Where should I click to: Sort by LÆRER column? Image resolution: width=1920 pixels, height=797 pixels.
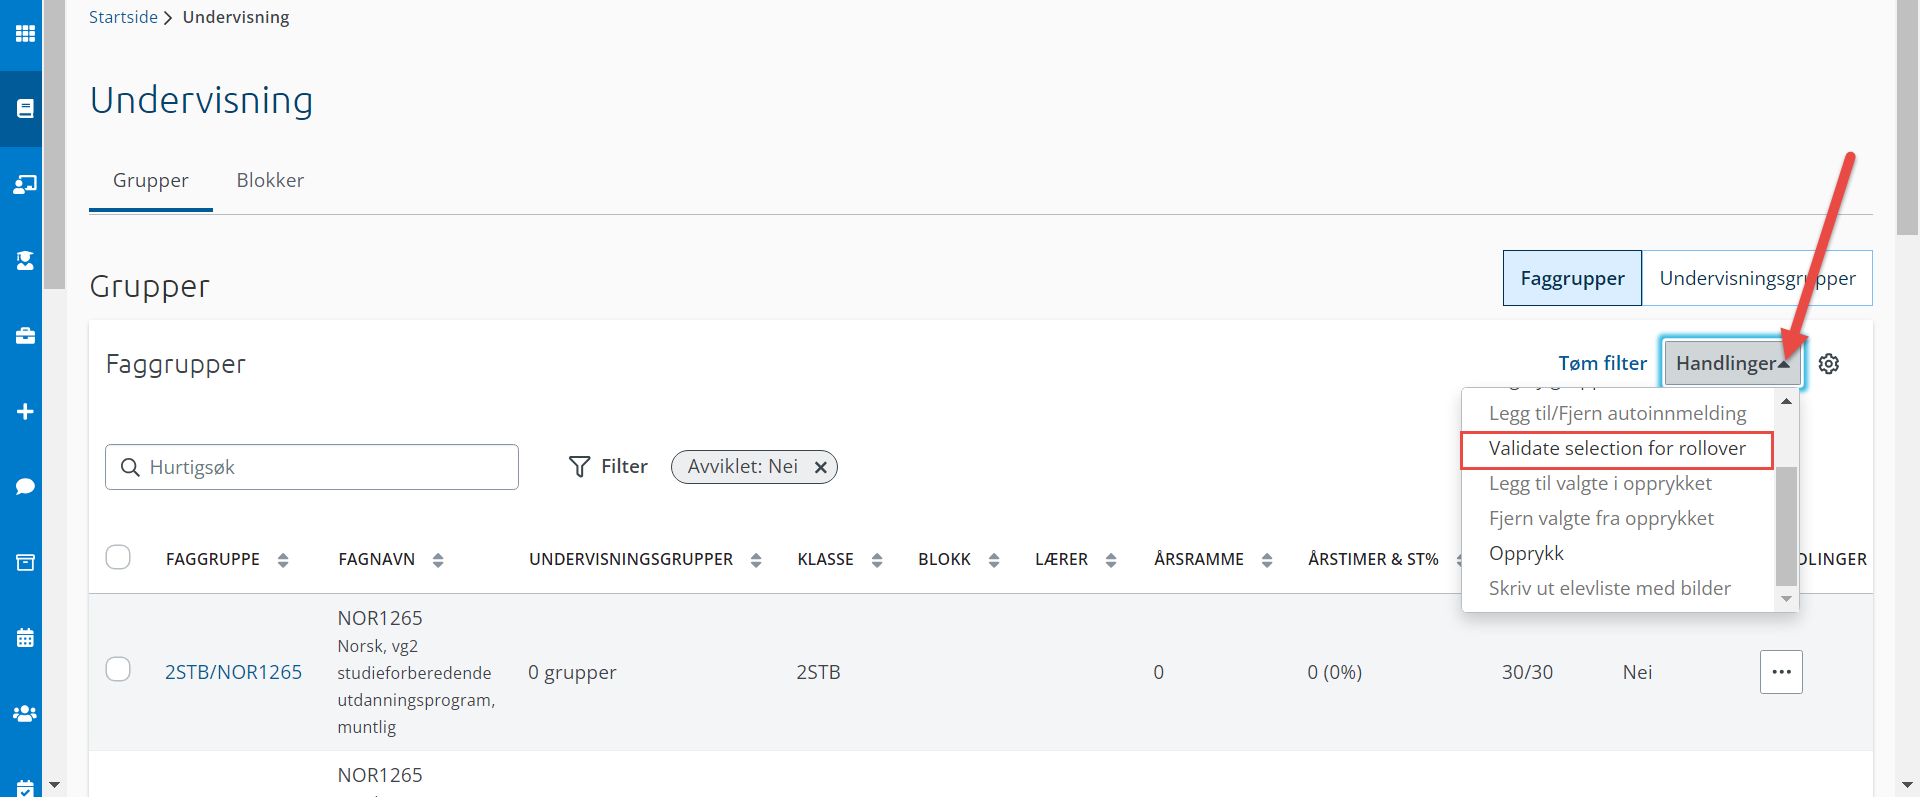point(1111,560)
